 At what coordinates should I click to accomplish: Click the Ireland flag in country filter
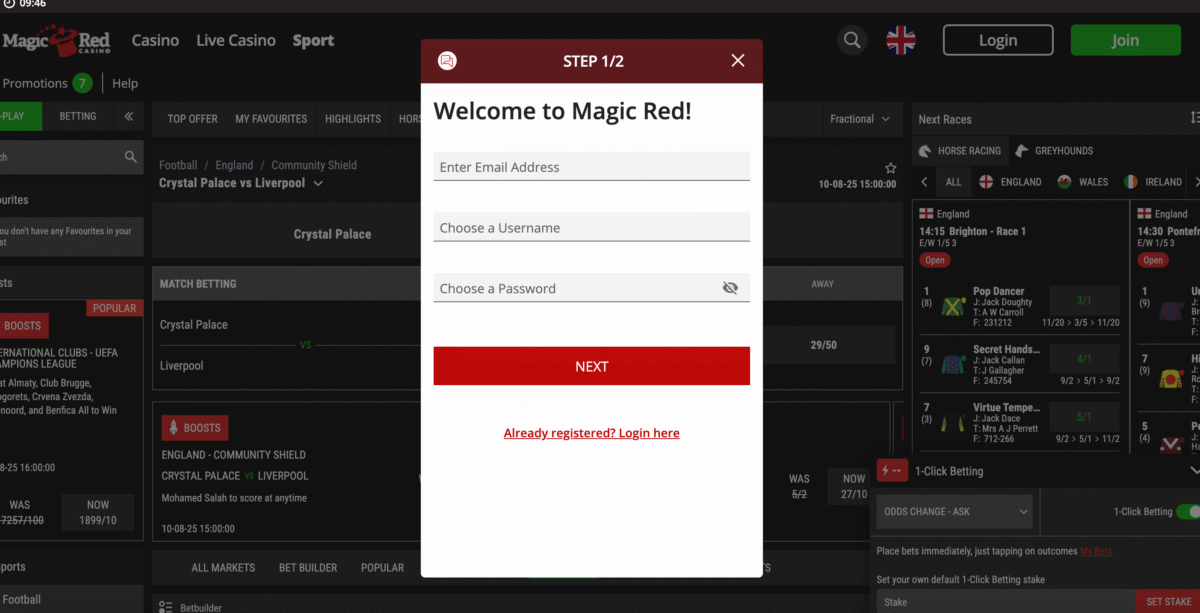coord(1130,182)
